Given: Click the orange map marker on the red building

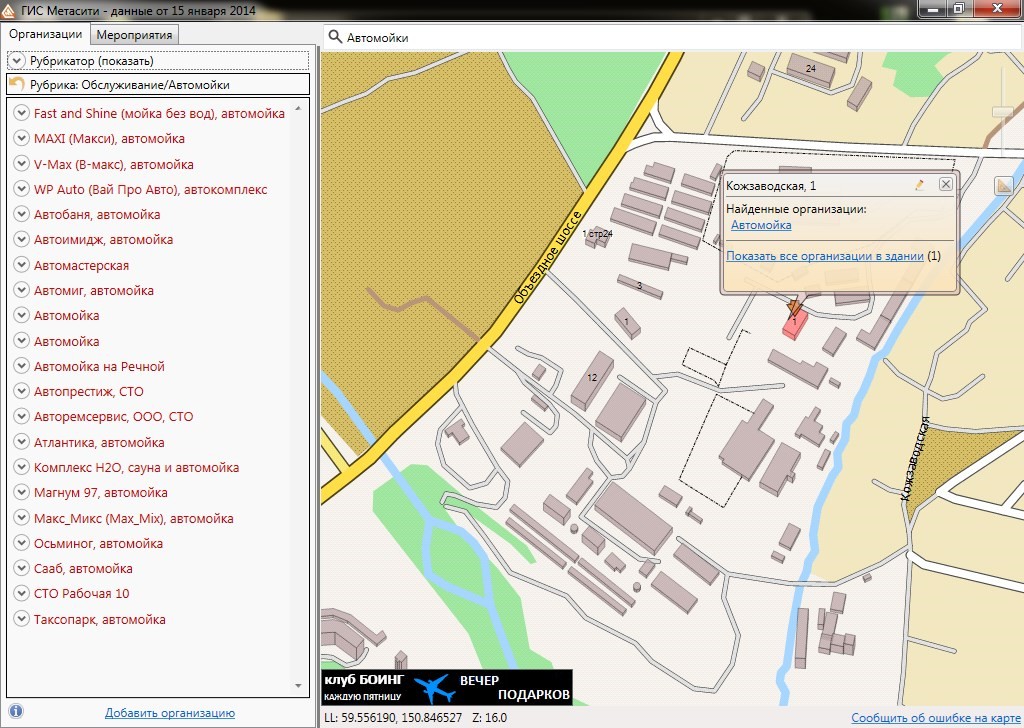Looking at the screenshot, I should click(794, 307).
